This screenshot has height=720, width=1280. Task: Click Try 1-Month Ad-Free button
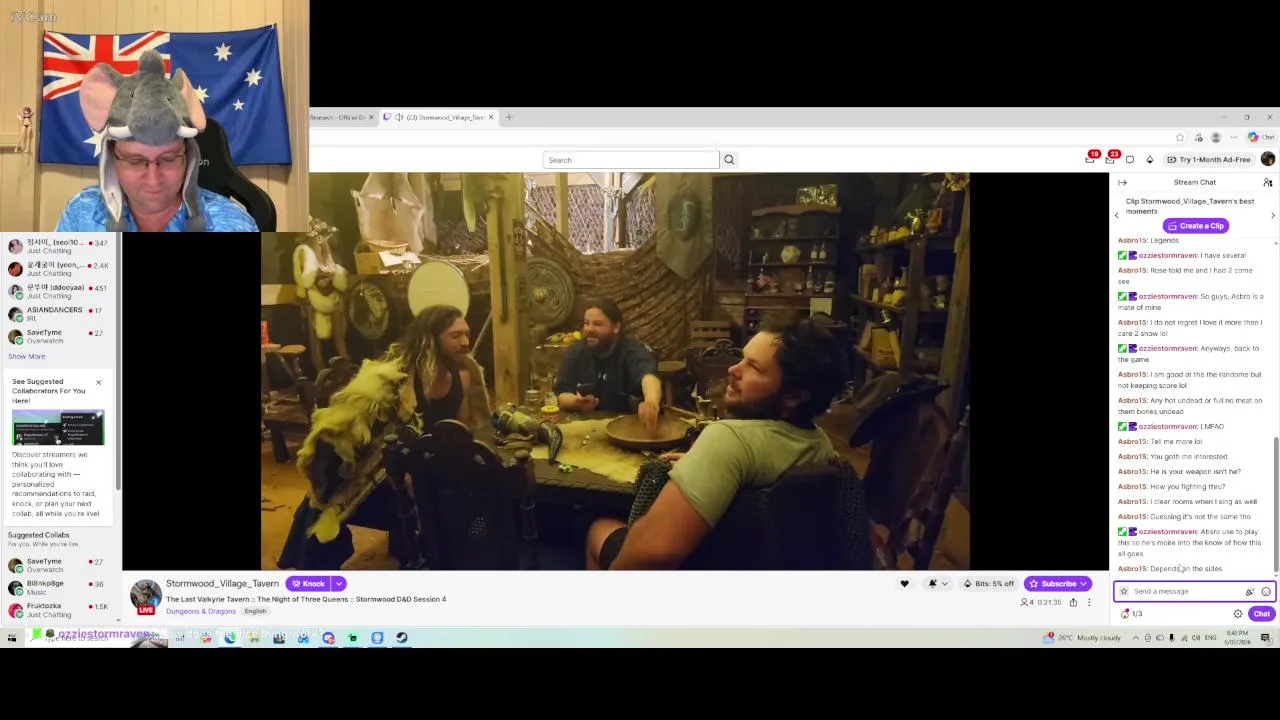click(x=1208, y=160)
